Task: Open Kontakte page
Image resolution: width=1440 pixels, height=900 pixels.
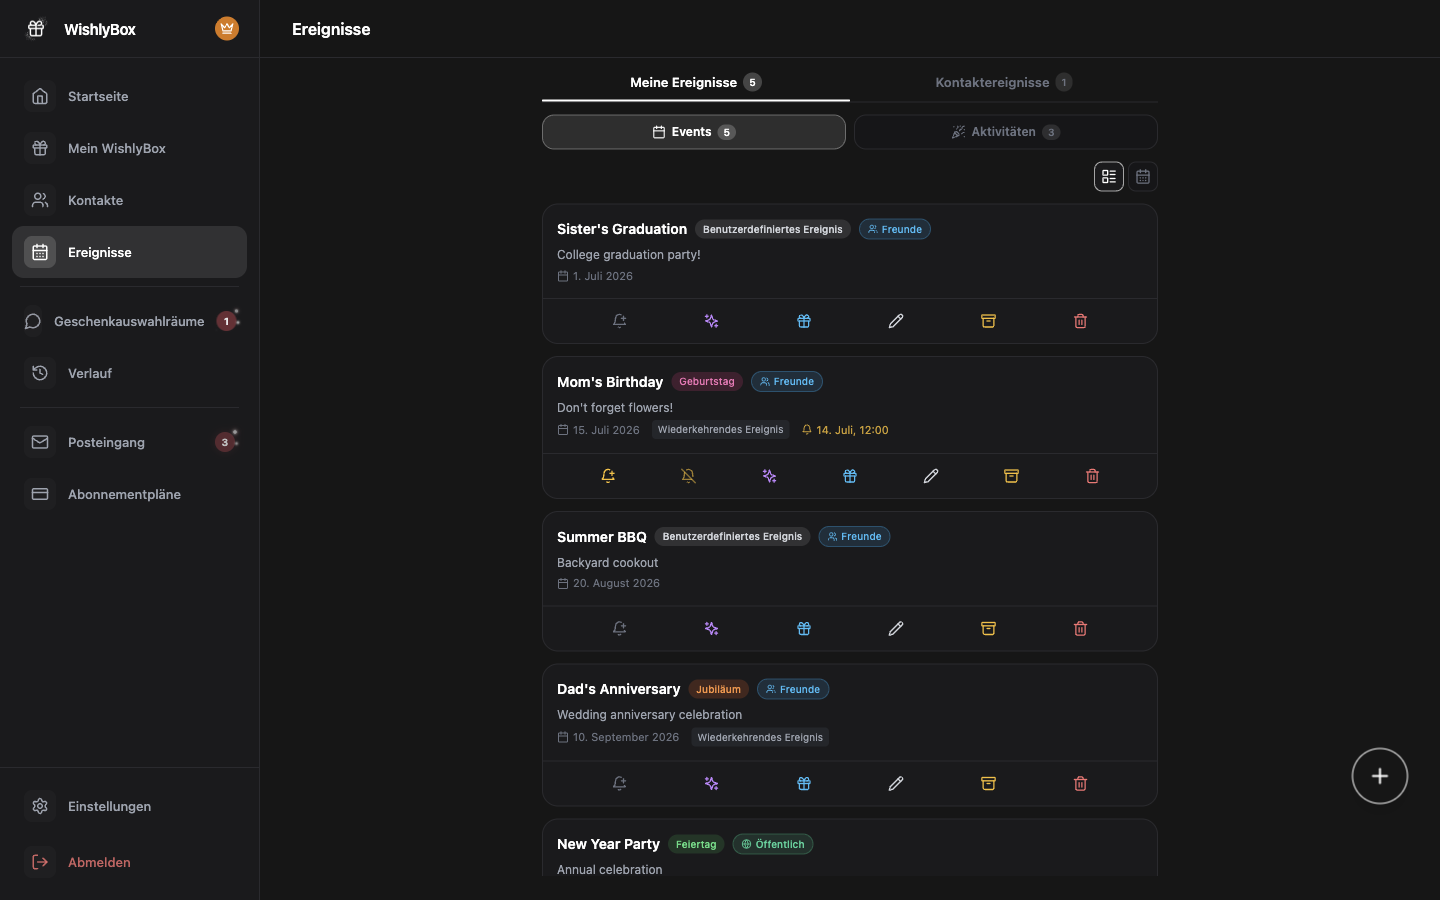Action: [129, 200]
